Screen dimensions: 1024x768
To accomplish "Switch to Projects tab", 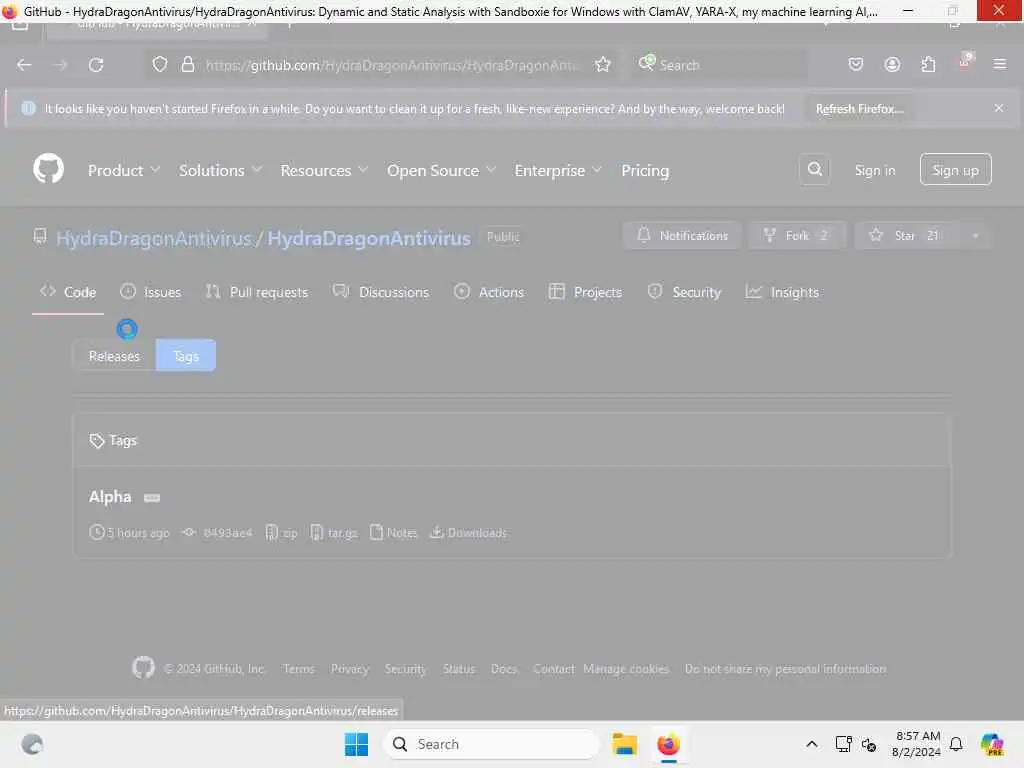I will tap(585, 292).
